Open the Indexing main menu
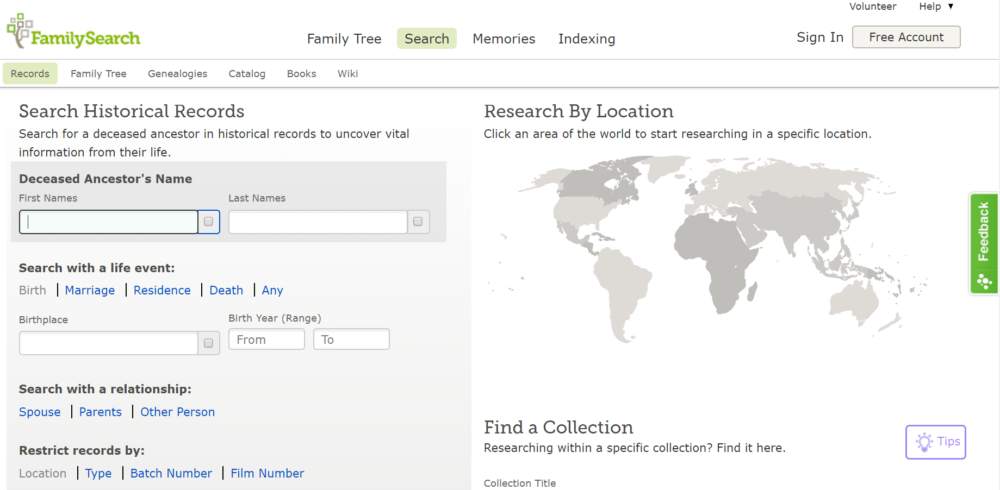This screenshot has height=490, width=1000. [x=587, y=39]
